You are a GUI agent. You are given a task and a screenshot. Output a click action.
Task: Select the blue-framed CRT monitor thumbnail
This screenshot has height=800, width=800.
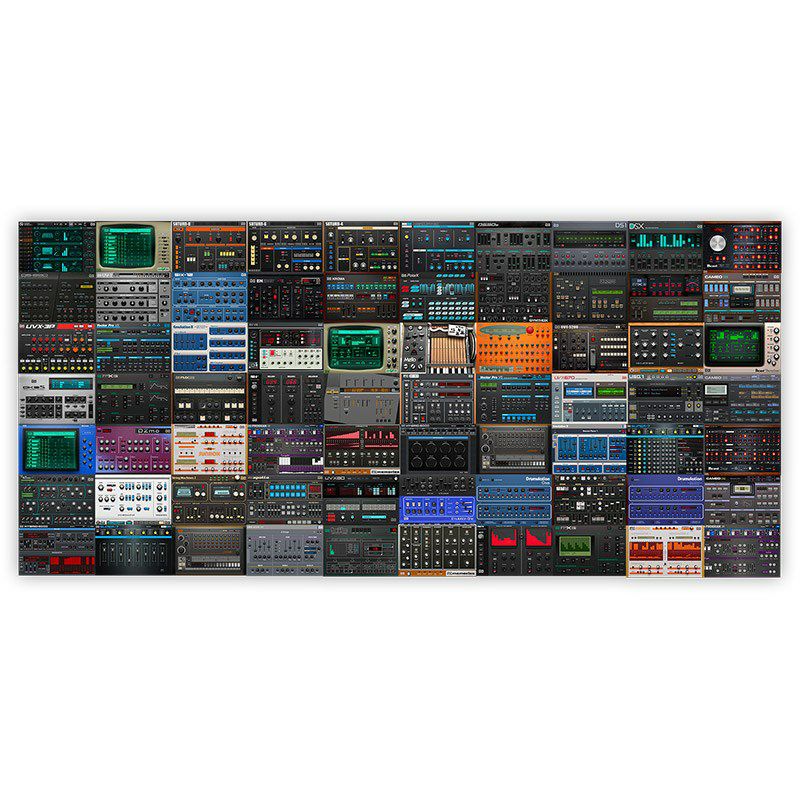coord(57,449)
